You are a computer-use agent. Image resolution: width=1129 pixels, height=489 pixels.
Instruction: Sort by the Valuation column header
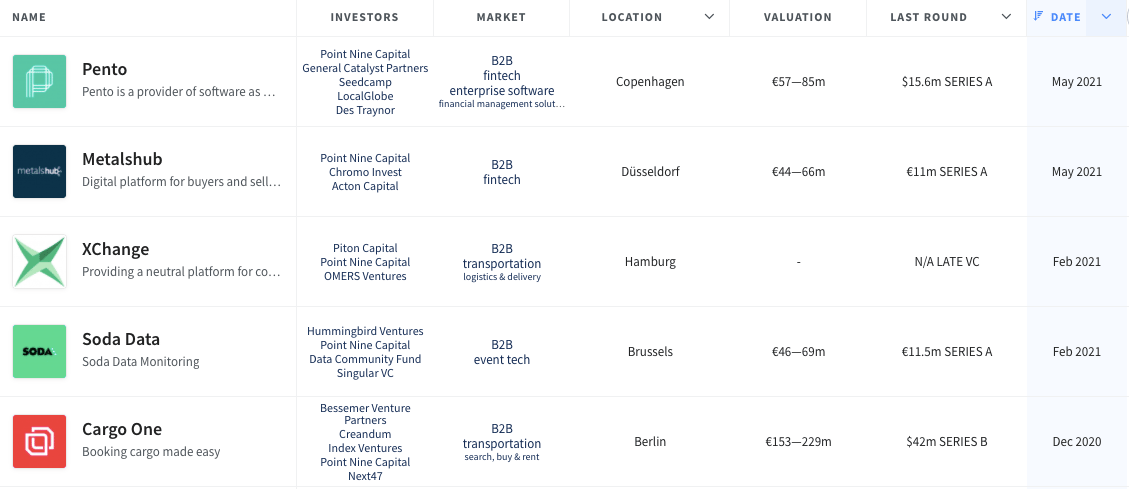[797, 17]
